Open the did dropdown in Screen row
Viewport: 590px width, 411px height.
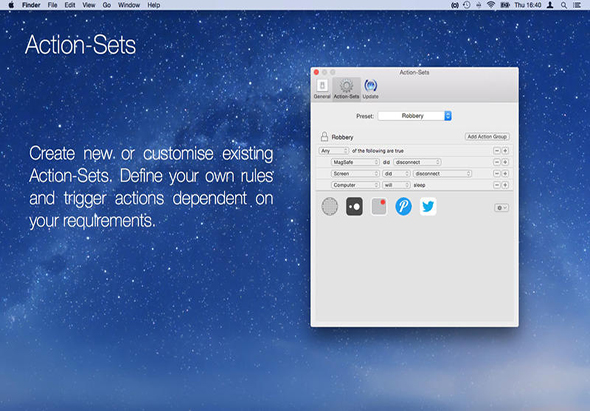396,174
